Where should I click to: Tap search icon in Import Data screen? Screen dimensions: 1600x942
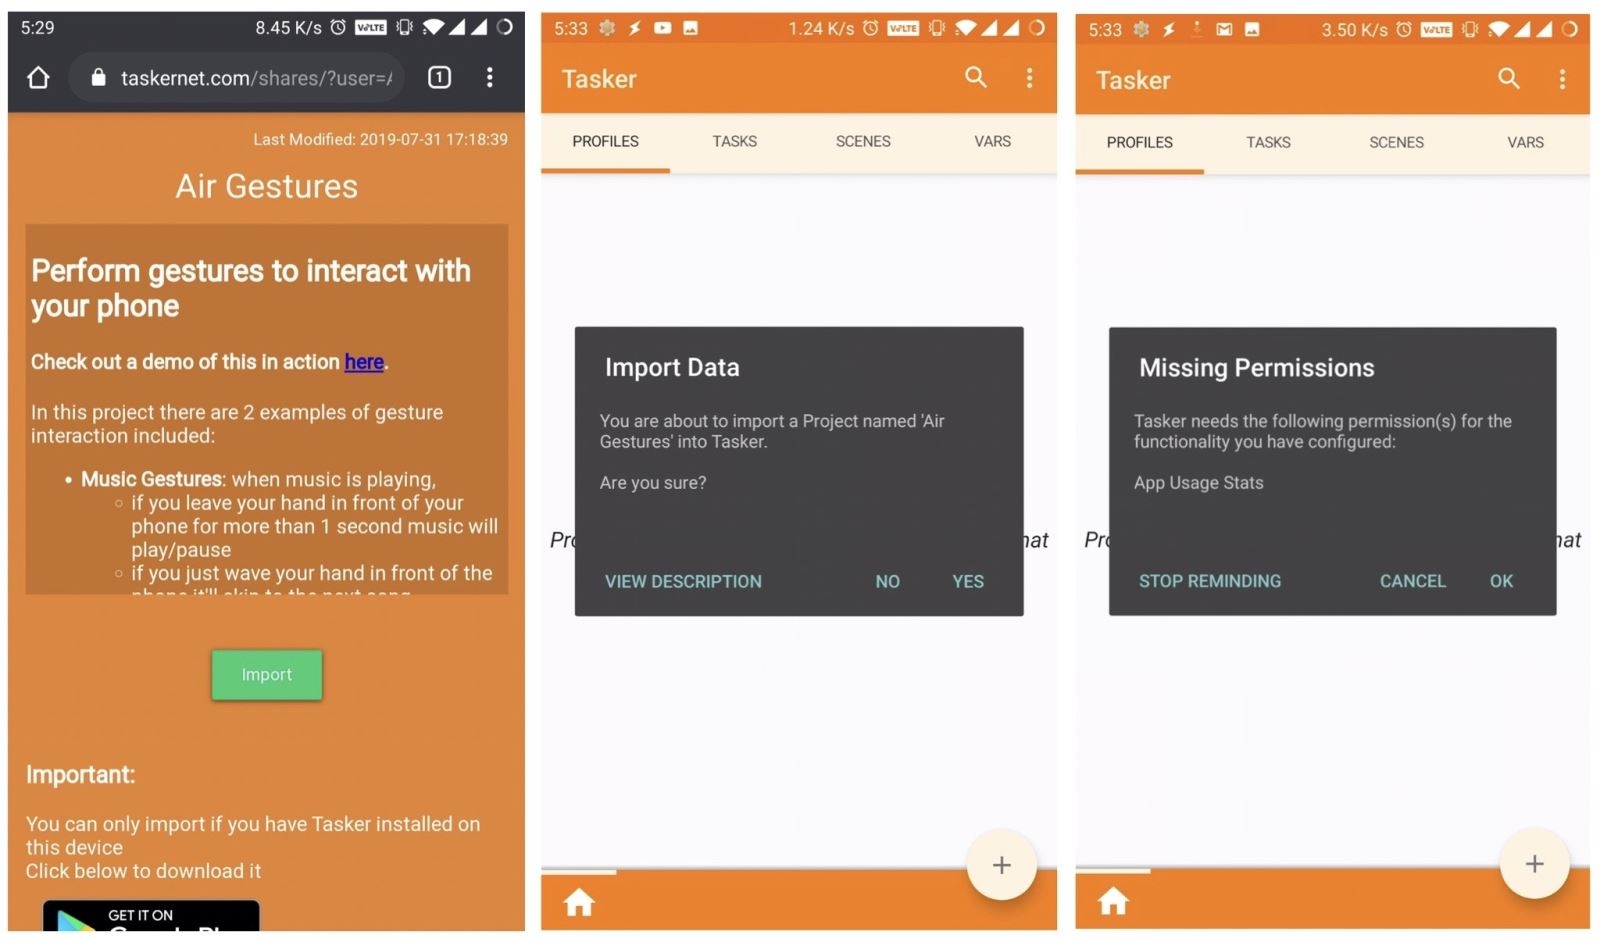(975, 77)
